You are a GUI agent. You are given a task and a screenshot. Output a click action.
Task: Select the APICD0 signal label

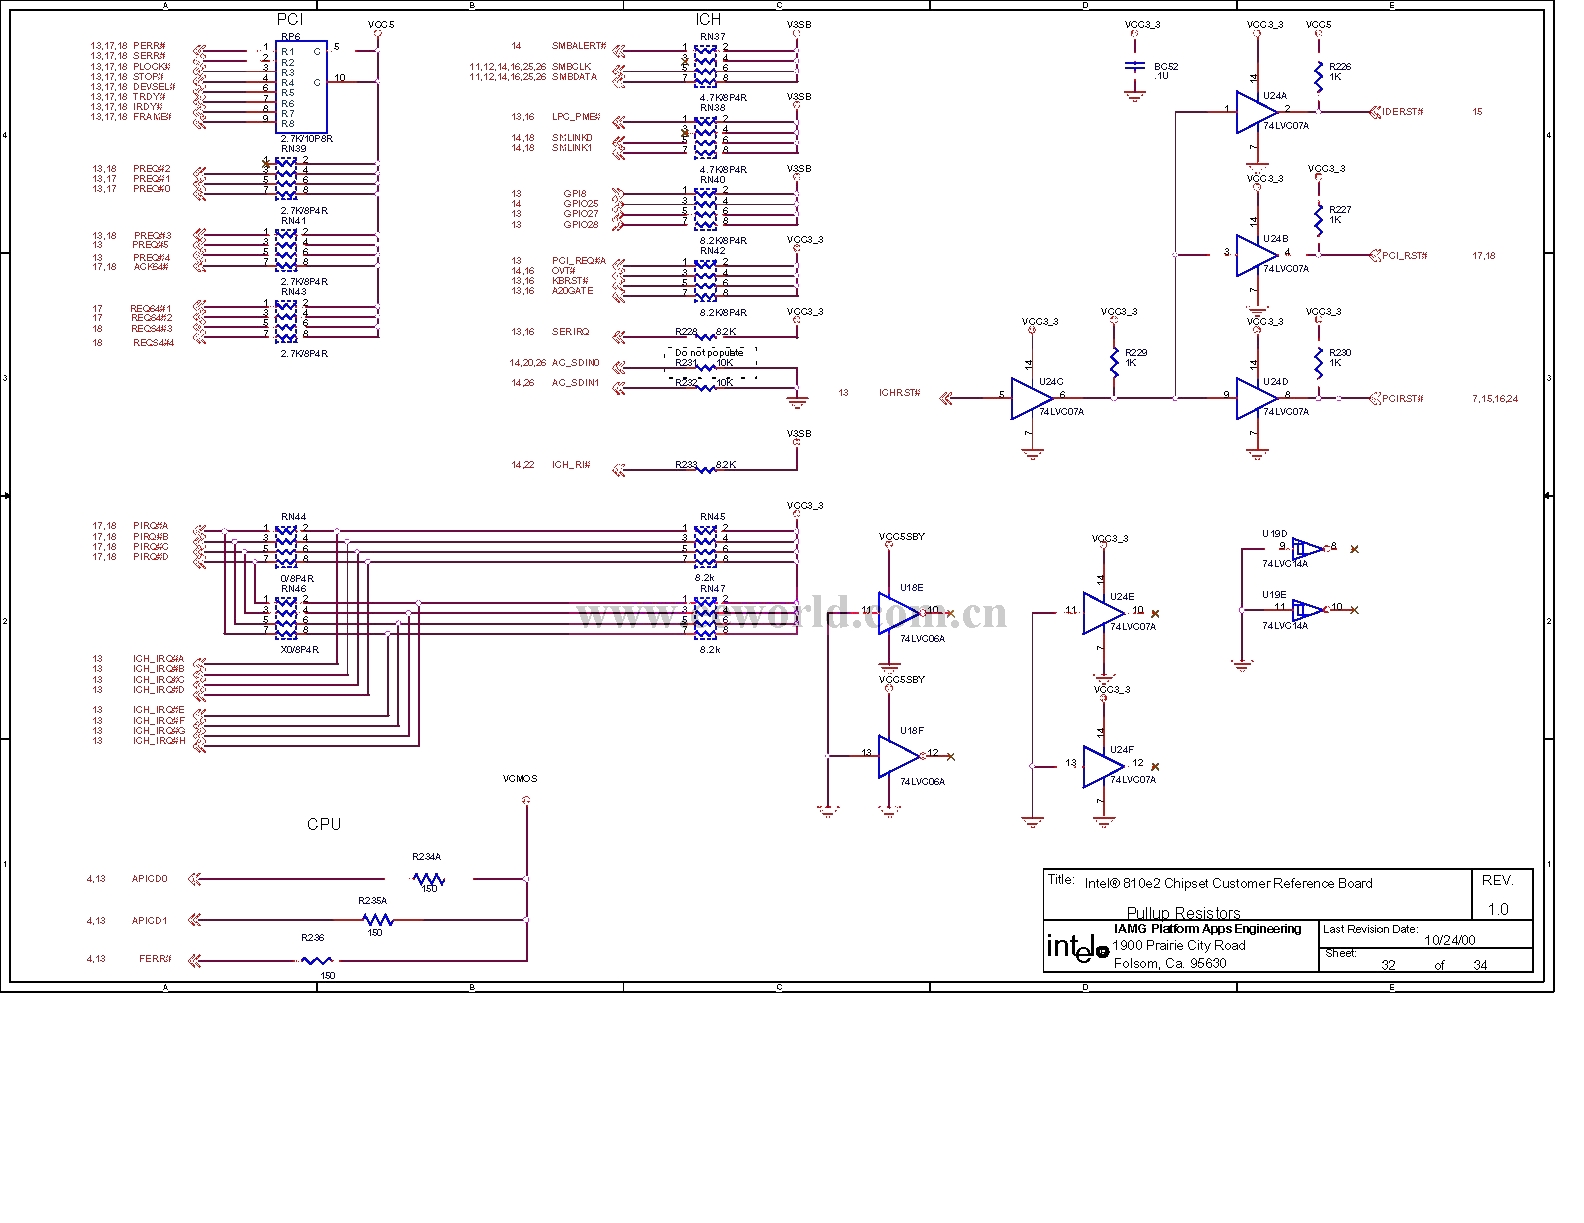(x=150, y=879)
